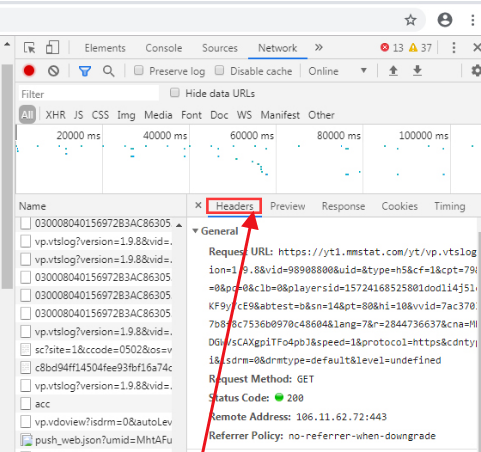
Task: Enable the Disable cache checkbox
Action: 219,70
